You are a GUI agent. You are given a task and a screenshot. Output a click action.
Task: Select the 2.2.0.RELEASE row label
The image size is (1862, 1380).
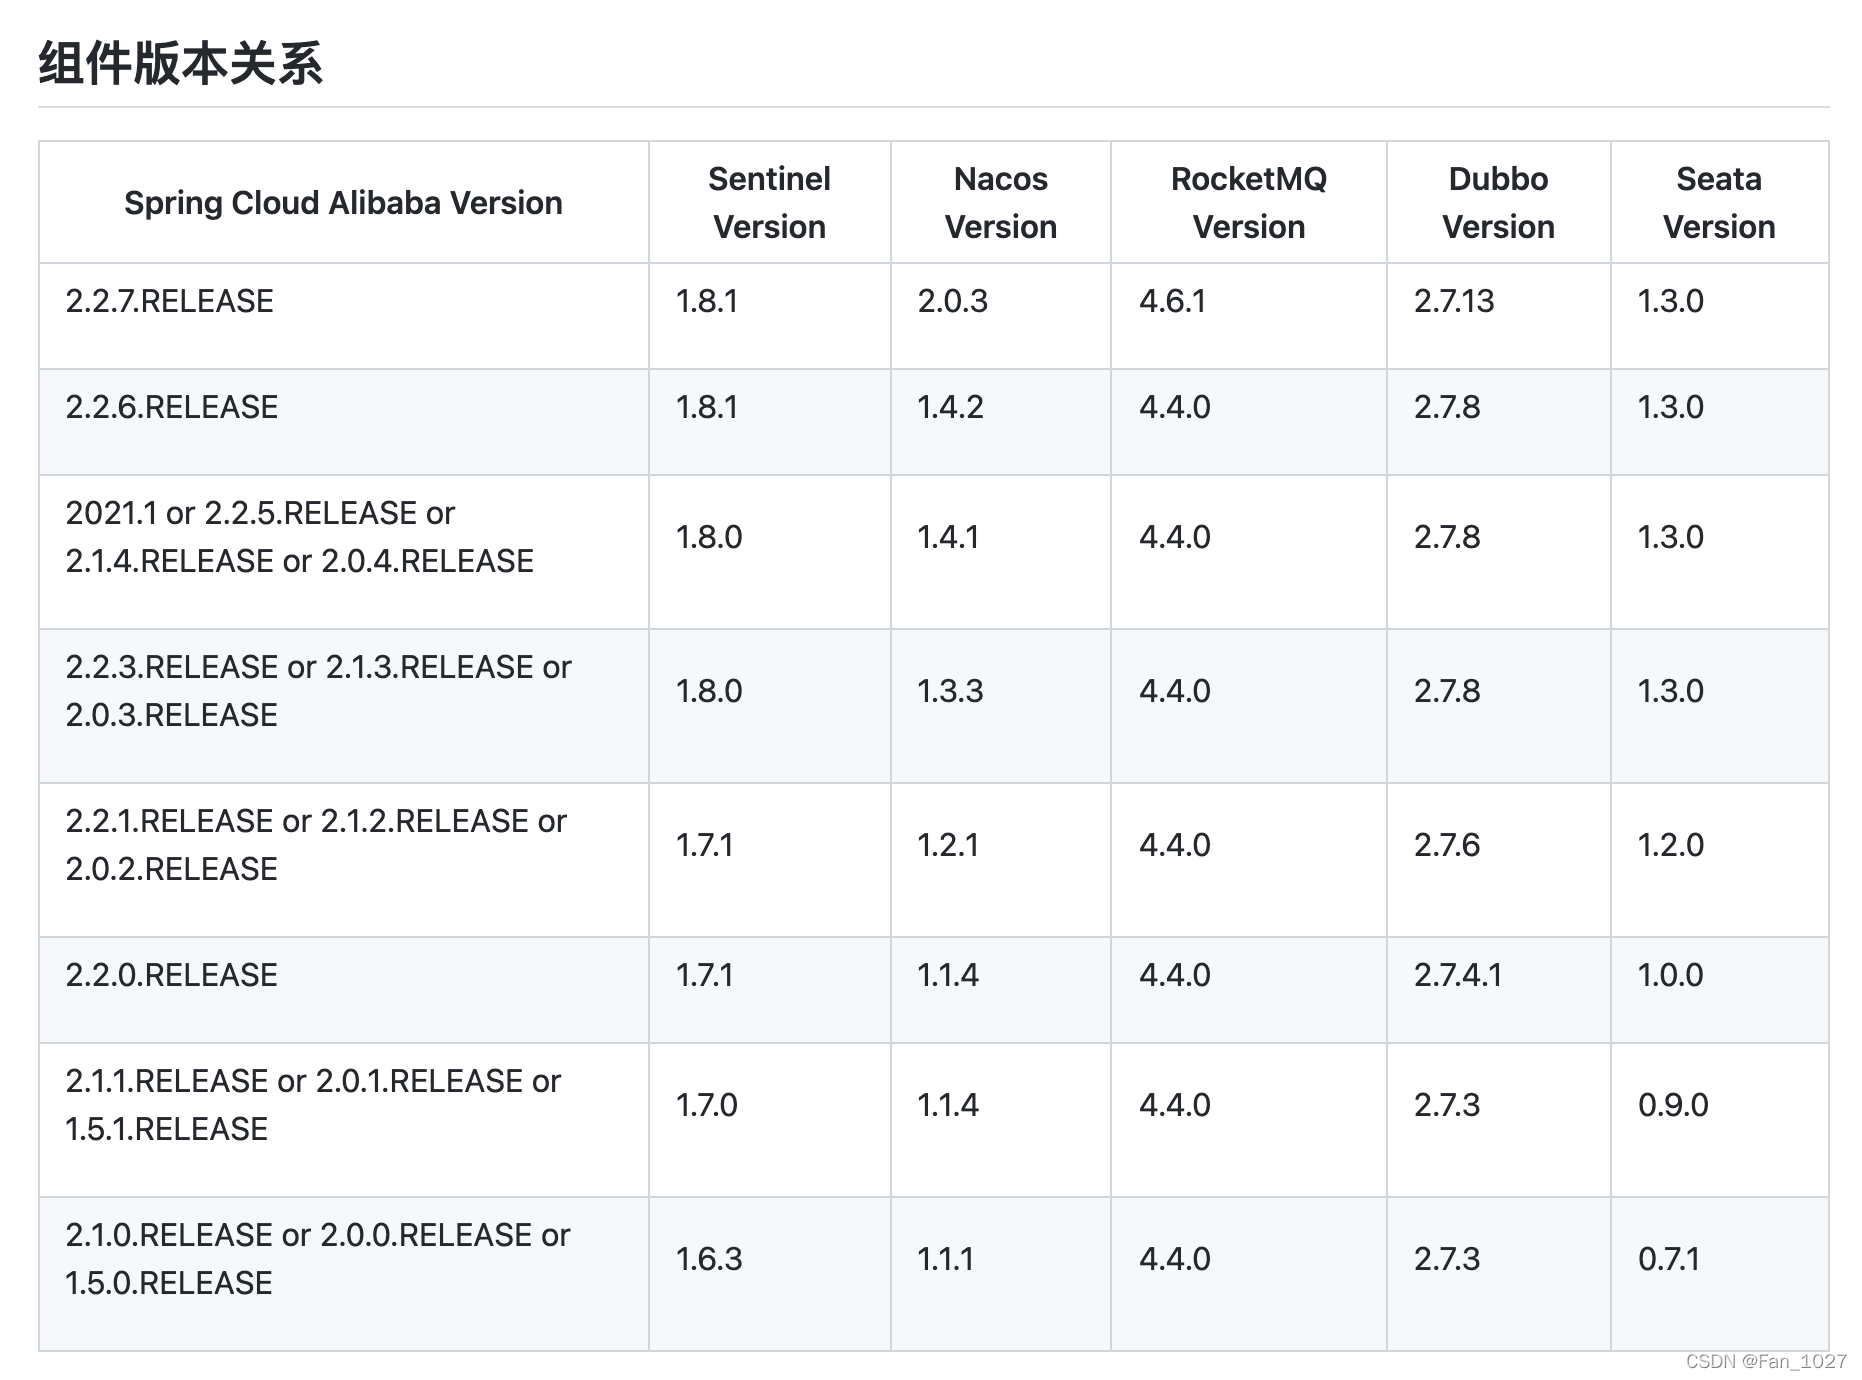point(172,975)
